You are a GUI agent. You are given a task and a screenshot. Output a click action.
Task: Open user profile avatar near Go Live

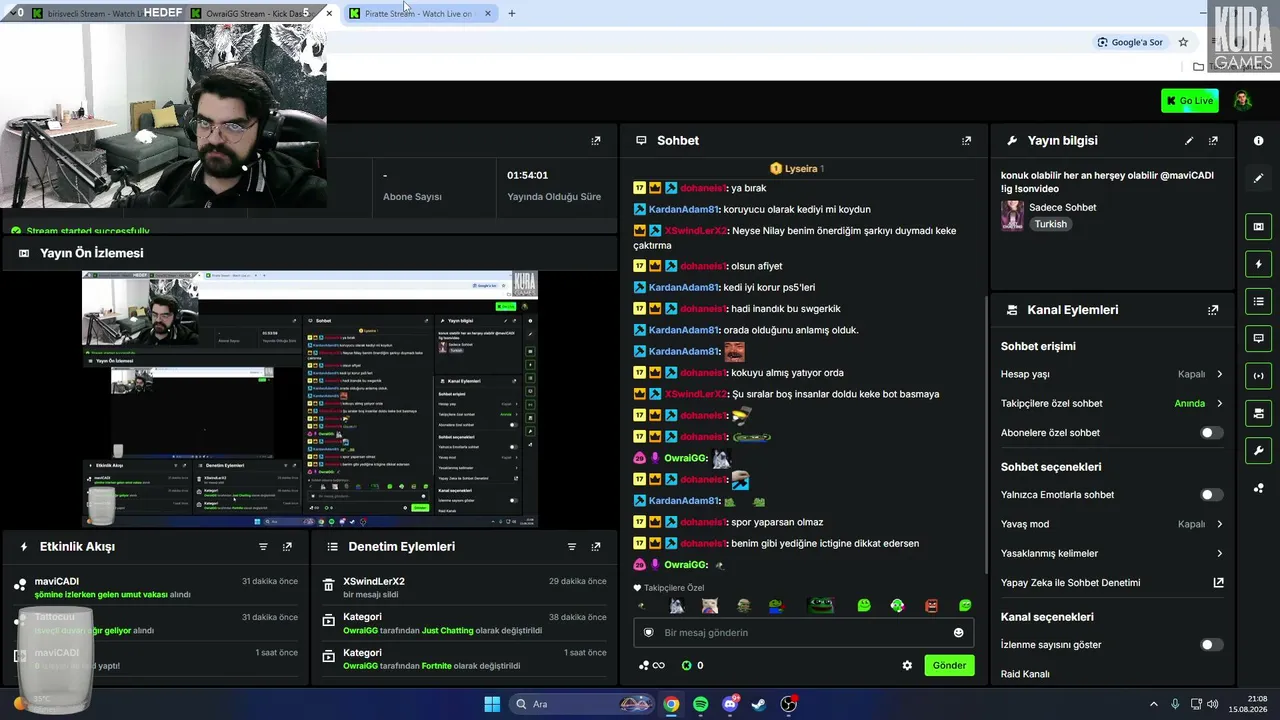[1242, 100]
